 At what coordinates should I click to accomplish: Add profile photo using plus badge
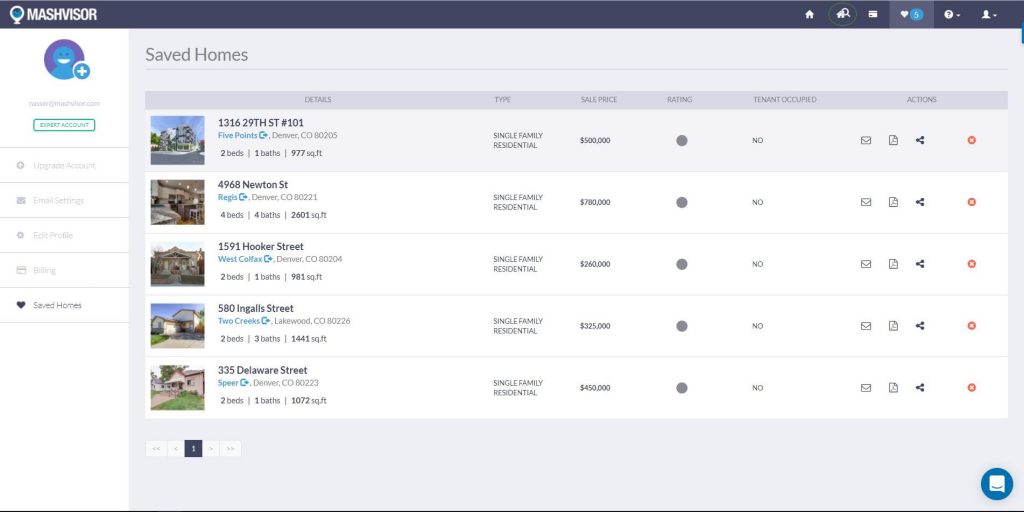(82, 71)
